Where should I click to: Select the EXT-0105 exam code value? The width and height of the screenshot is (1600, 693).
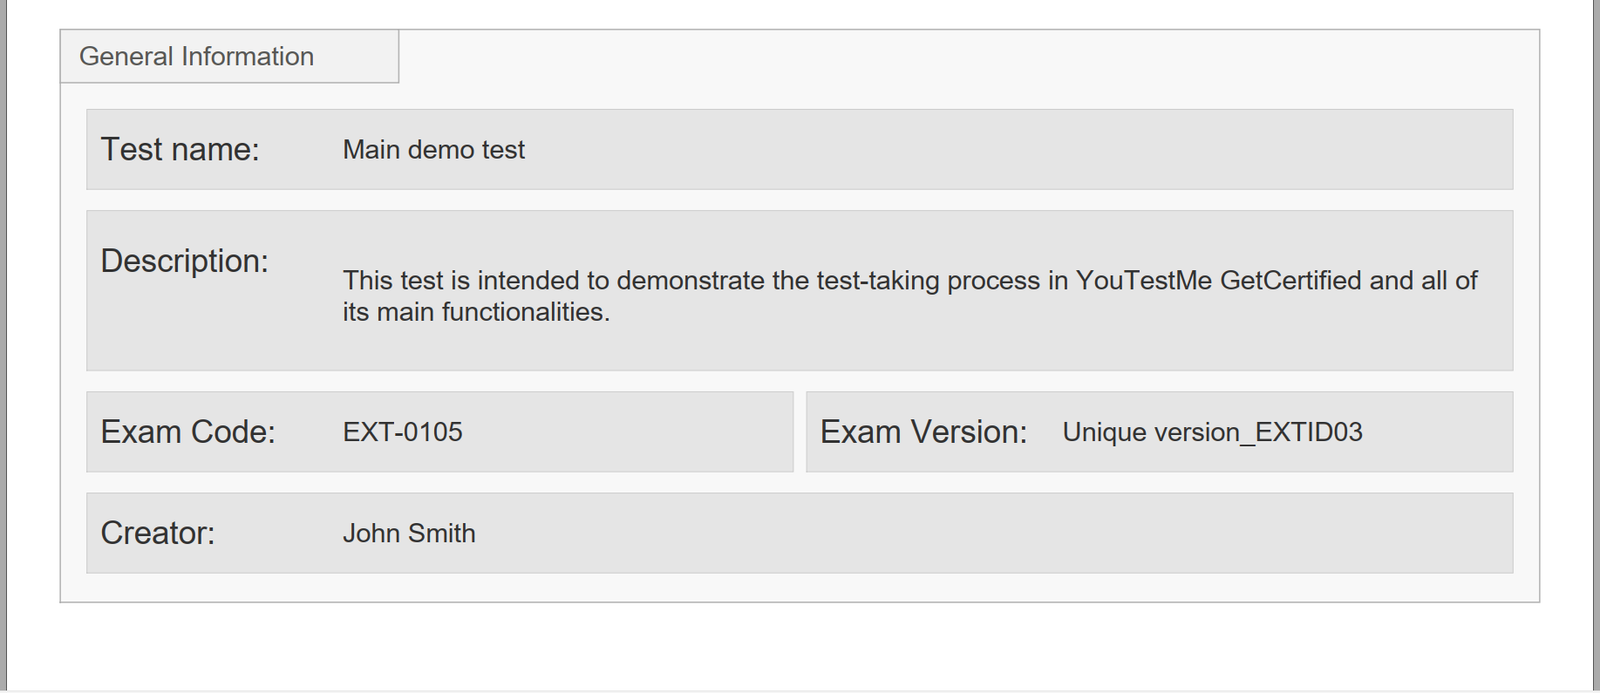pos(402,432)
